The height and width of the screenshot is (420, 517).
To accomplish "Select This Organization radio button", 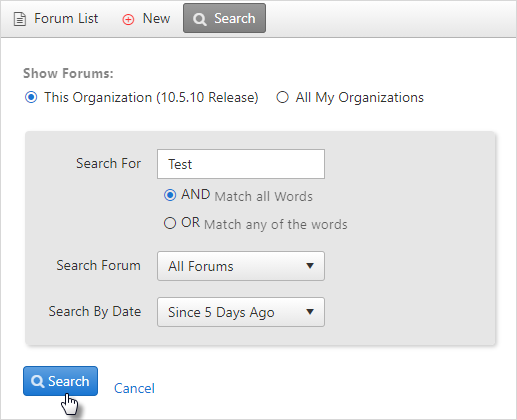I will (x=31, y=97).
